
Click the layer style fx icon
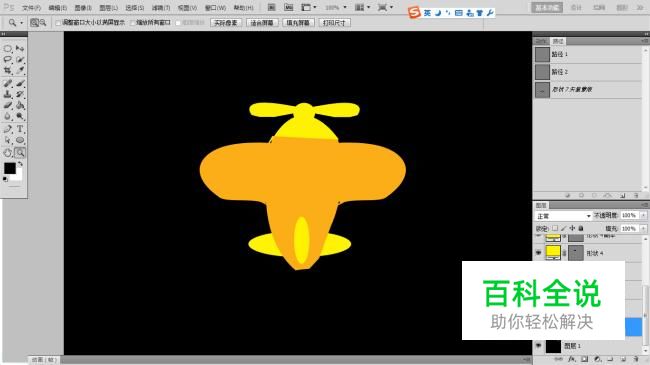tap(572, 359)
